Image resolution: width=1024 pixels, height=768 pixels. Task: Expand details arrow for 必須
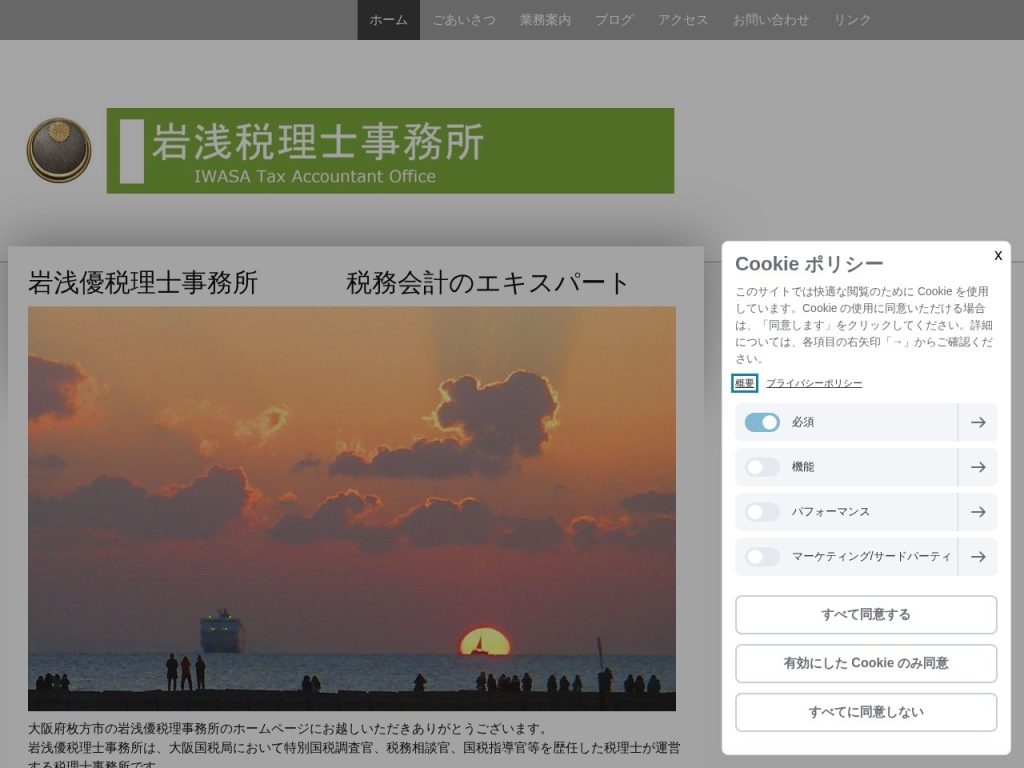point(978,423)
